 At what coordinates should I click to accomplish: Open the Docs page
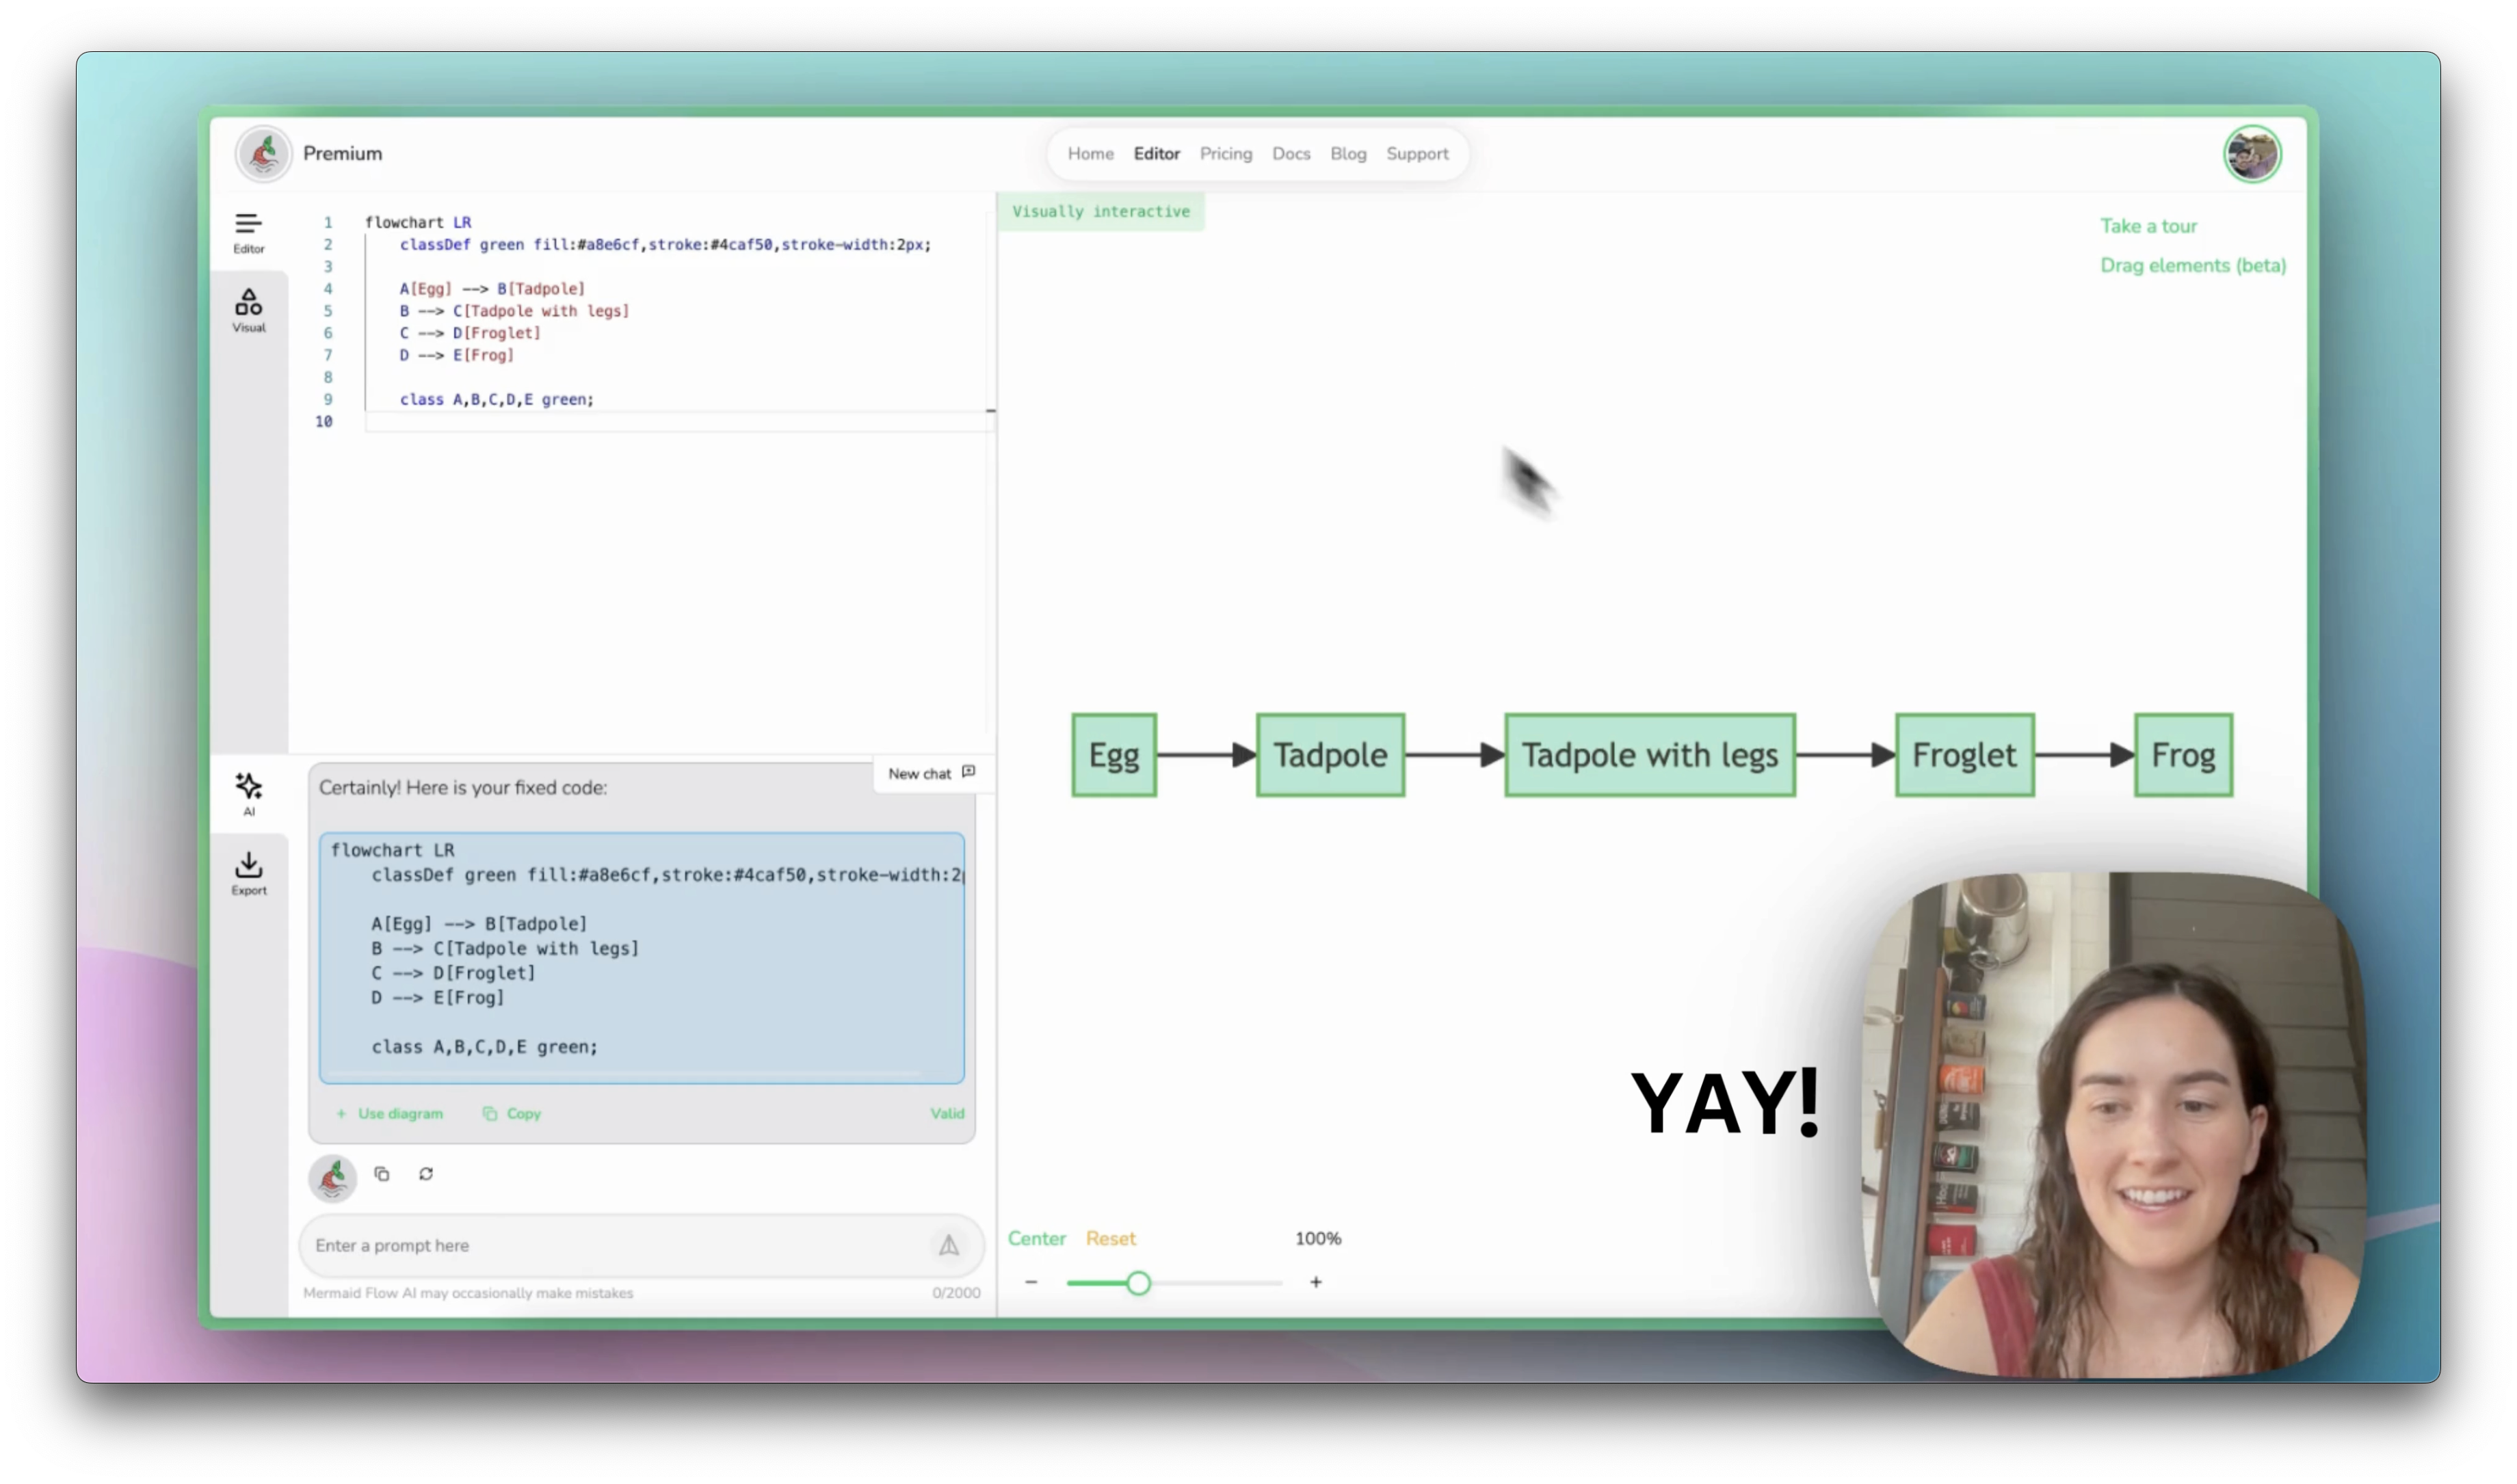pyautogui.click(x=1291, y=153)
